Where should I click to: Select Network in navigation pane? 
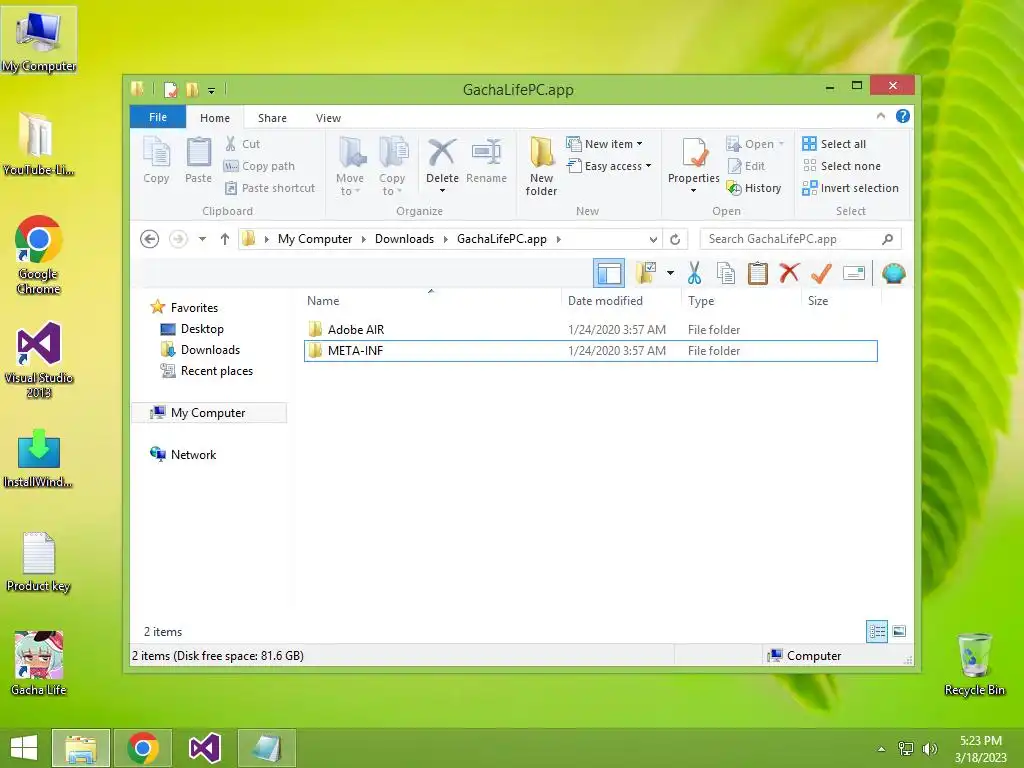(184, 455)
